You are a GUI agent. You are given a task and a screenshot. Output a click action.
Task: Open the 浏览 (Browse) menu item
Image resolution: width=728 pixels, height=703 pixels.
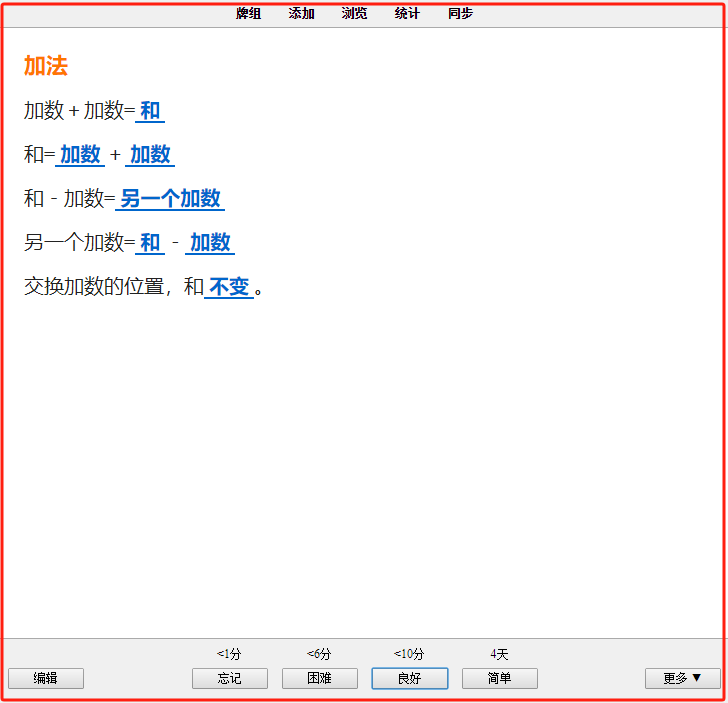tap(354, 13)
